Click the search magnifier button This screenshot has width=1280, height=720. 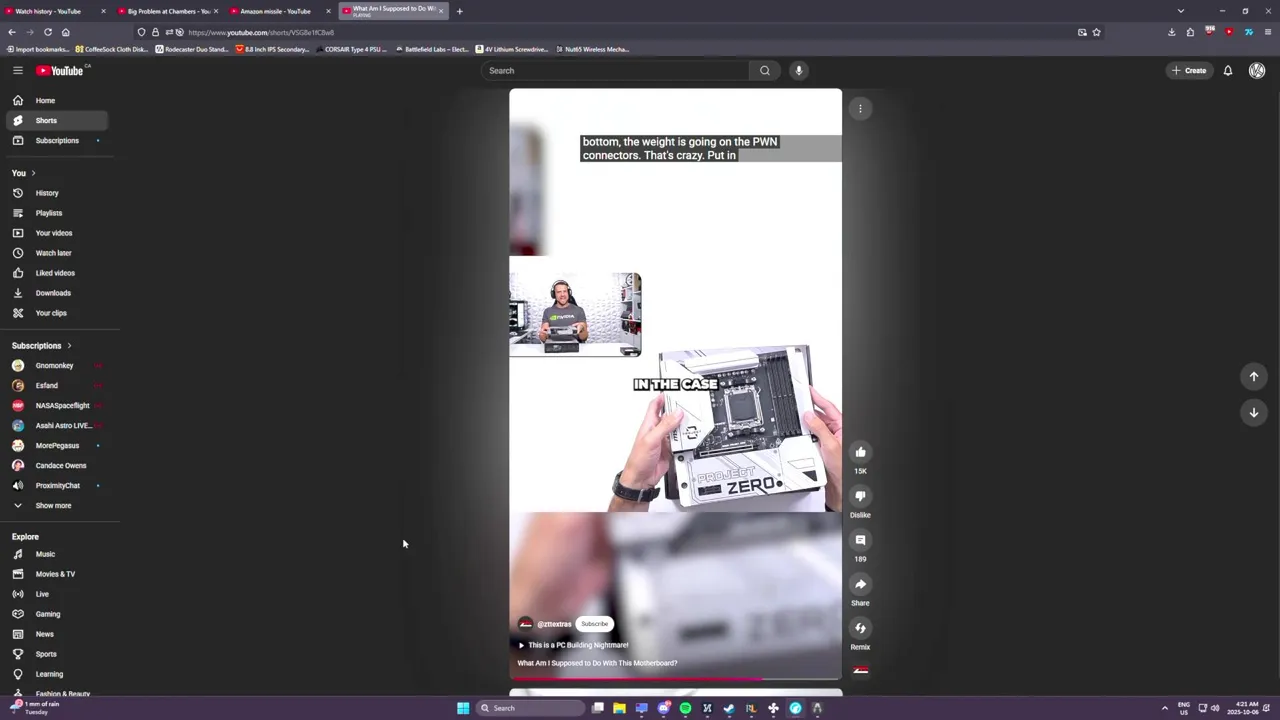pos(765,70)
